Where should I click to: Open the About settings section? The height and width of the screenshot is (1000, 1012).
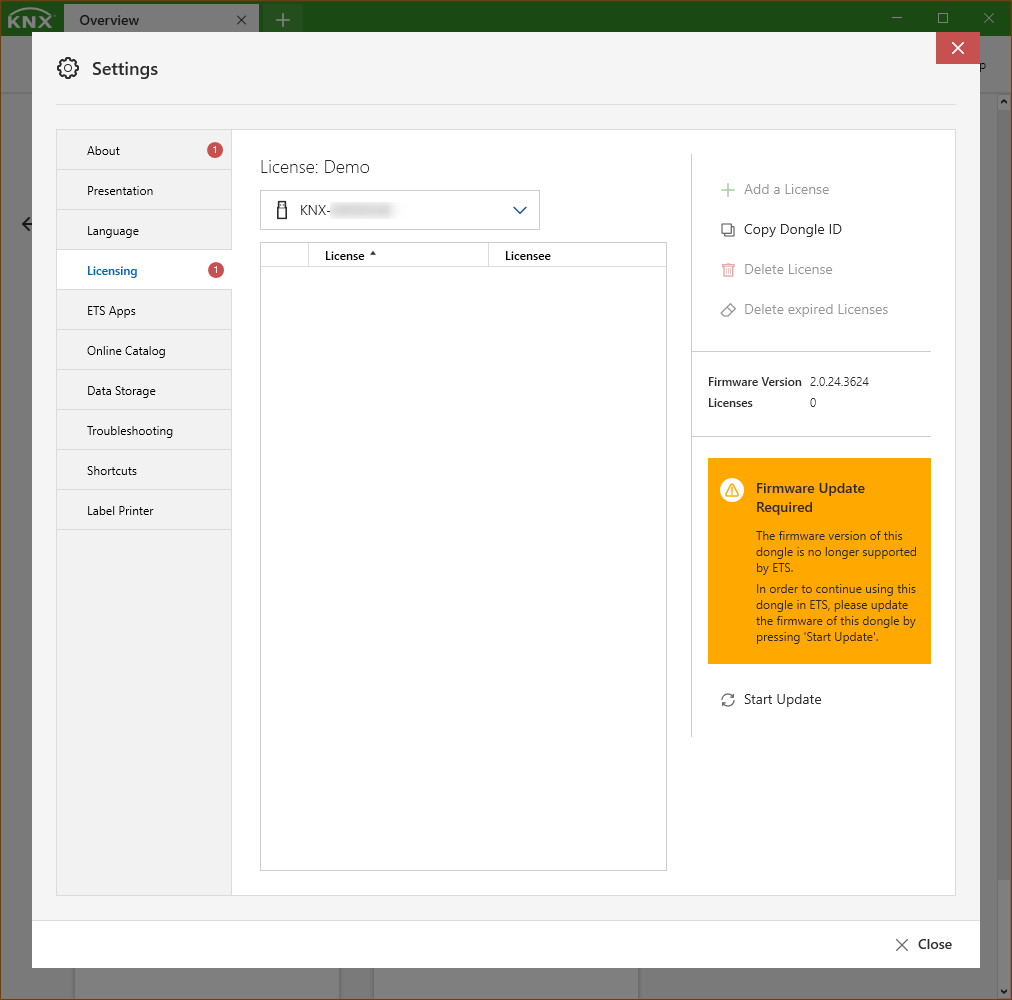(144, 150)
